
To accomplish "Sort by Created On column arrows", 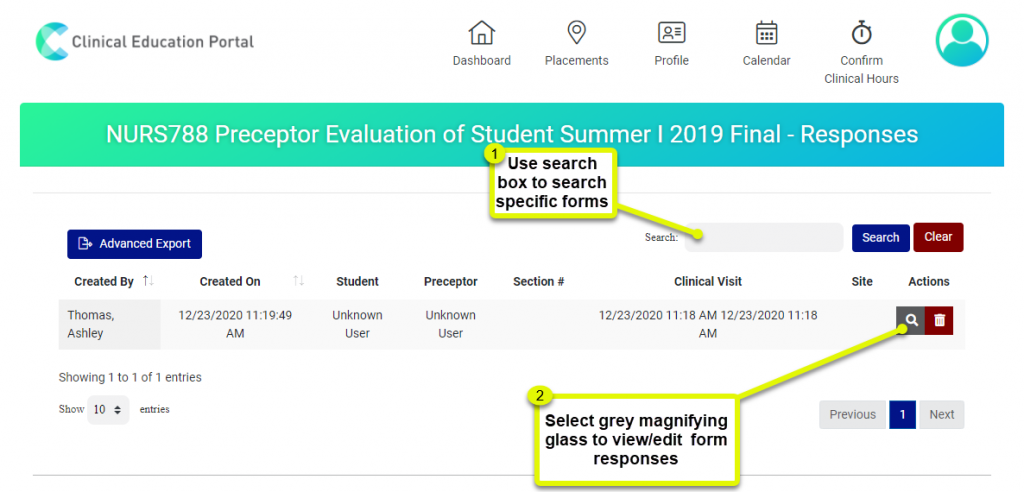I will pyautogui.click(x=298, y=282).
